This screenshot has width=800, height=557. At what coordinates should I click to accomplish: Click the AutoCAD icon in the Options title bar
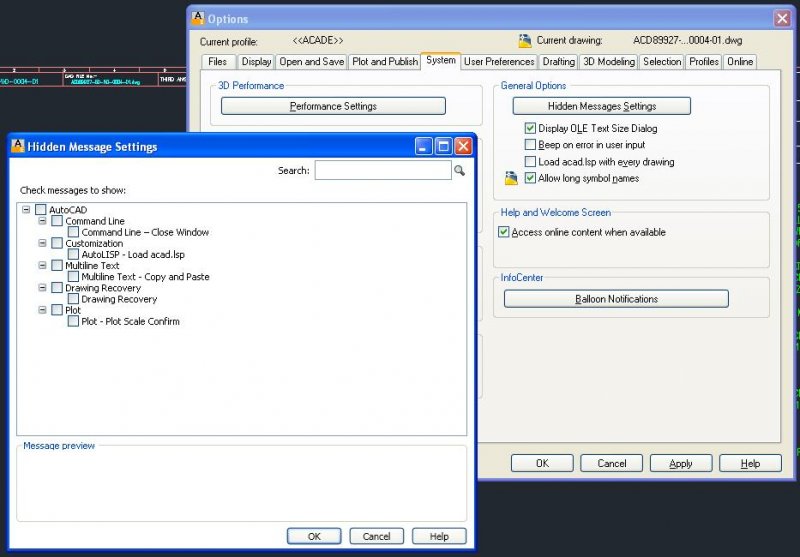click(x=197, y=18)
